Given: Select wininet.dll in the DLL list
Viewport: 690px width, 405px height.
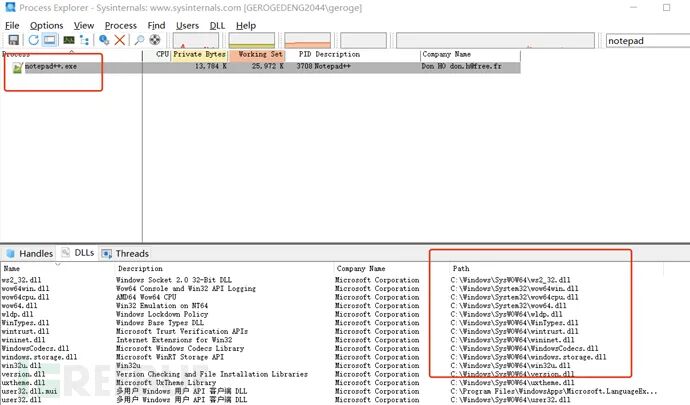Looking at the screenshot, I should pyautogui.click(x=23, y=340).
